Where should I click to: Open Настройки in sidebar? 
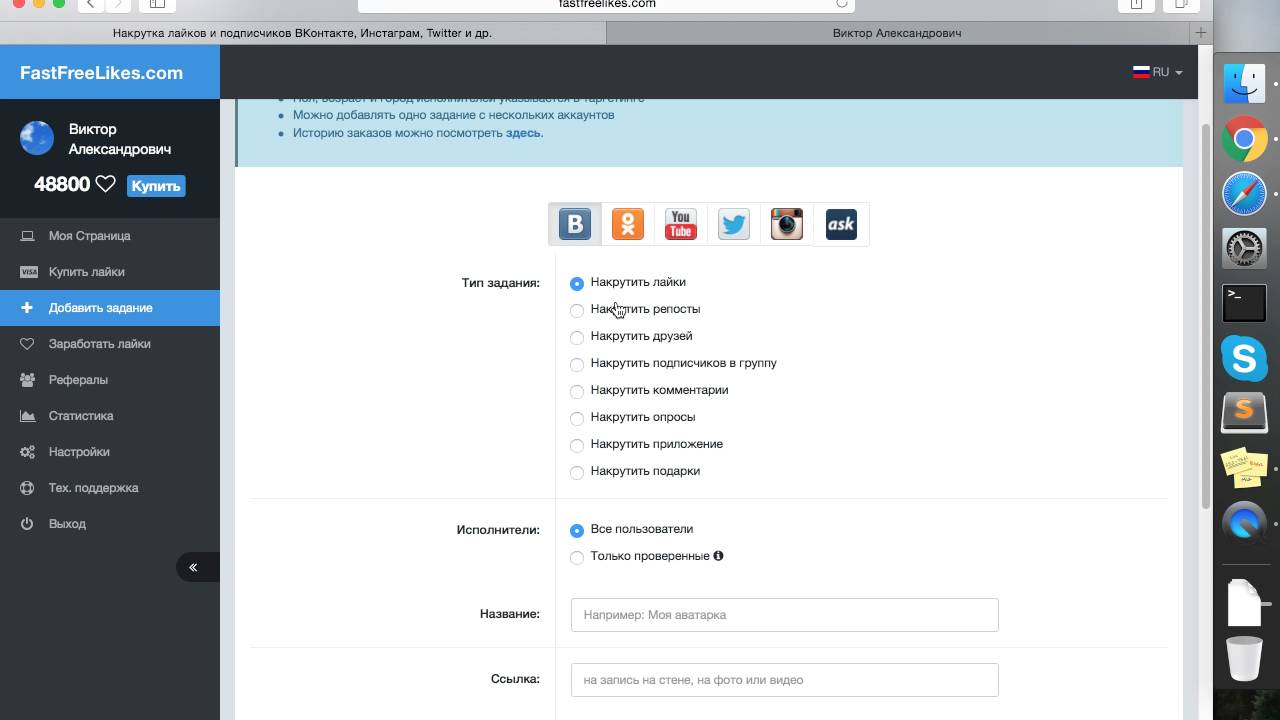(x=110, y=452)
